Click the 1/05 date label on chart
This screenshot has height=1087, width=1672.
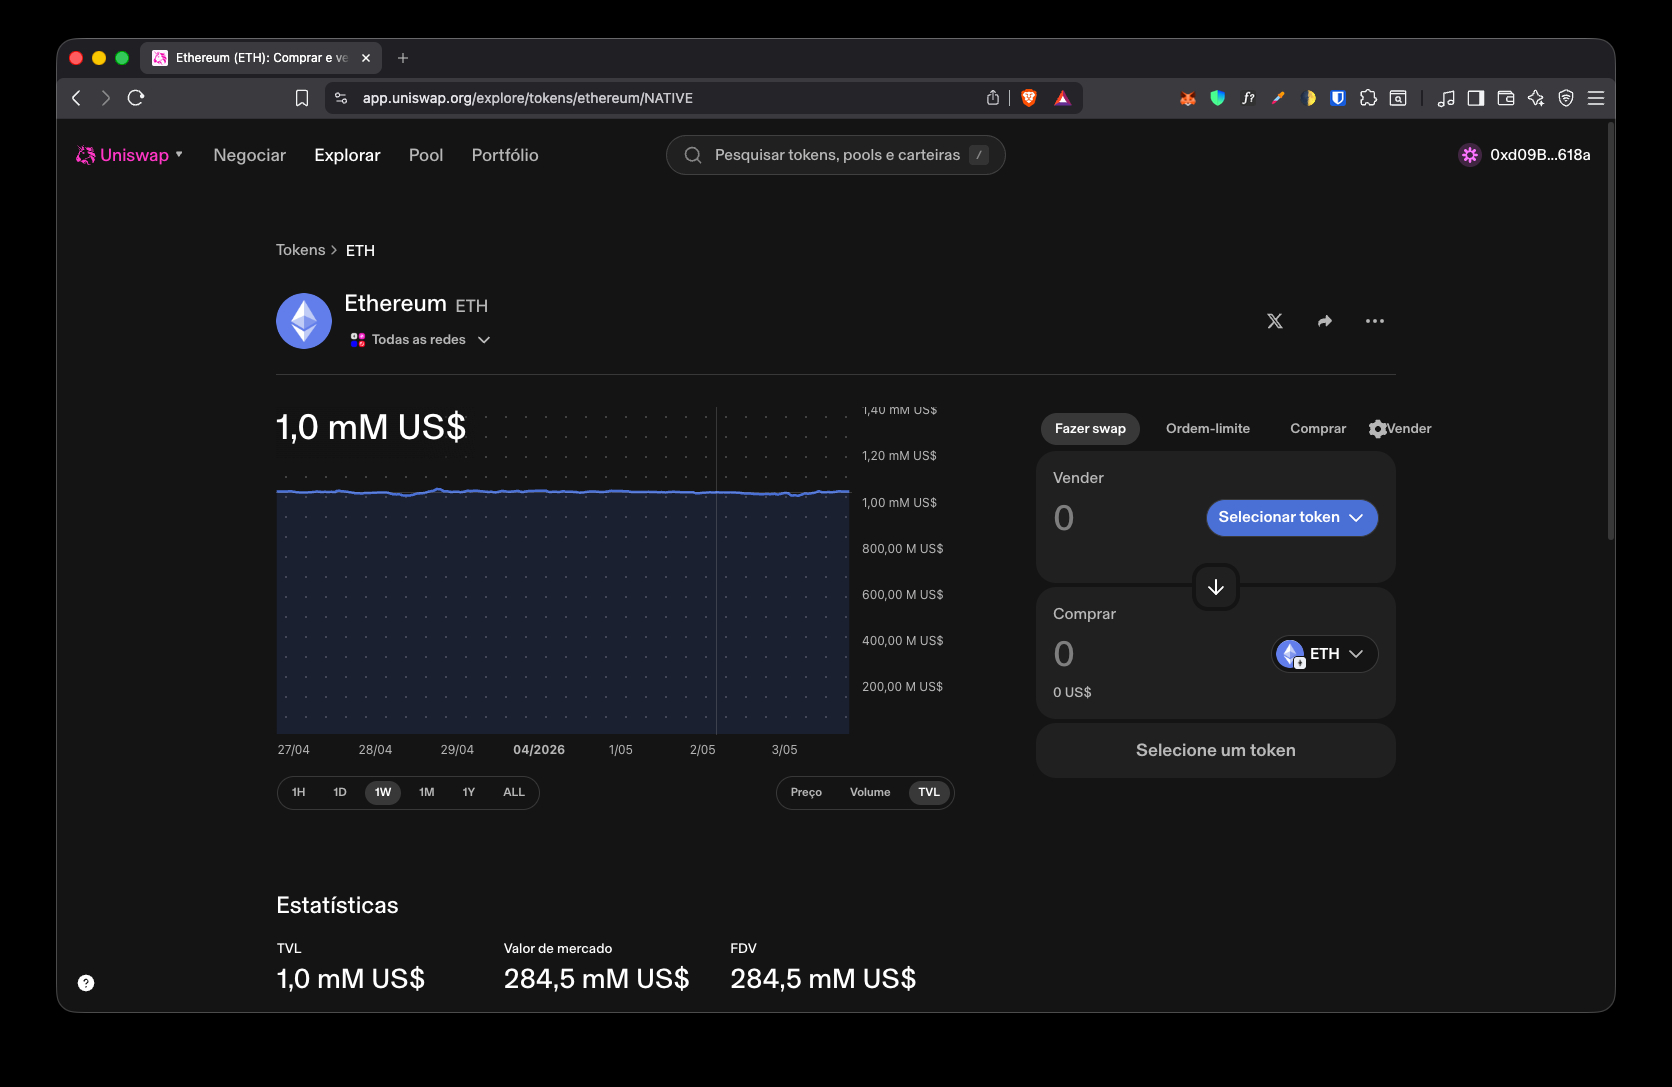coord(621,750)
